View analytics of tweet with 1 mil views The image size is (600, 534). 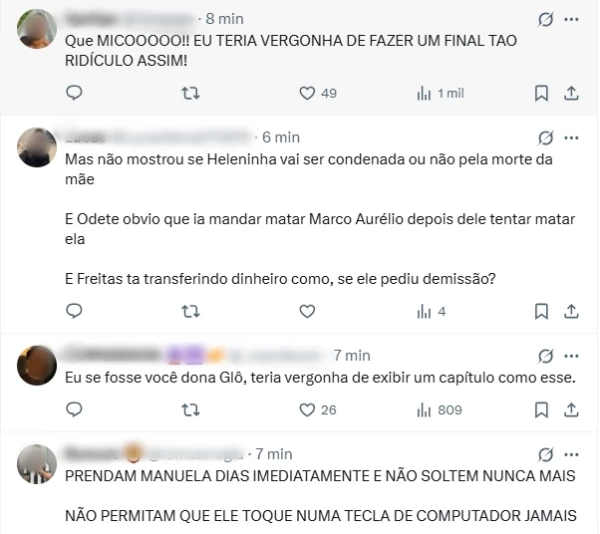[440, 93]
